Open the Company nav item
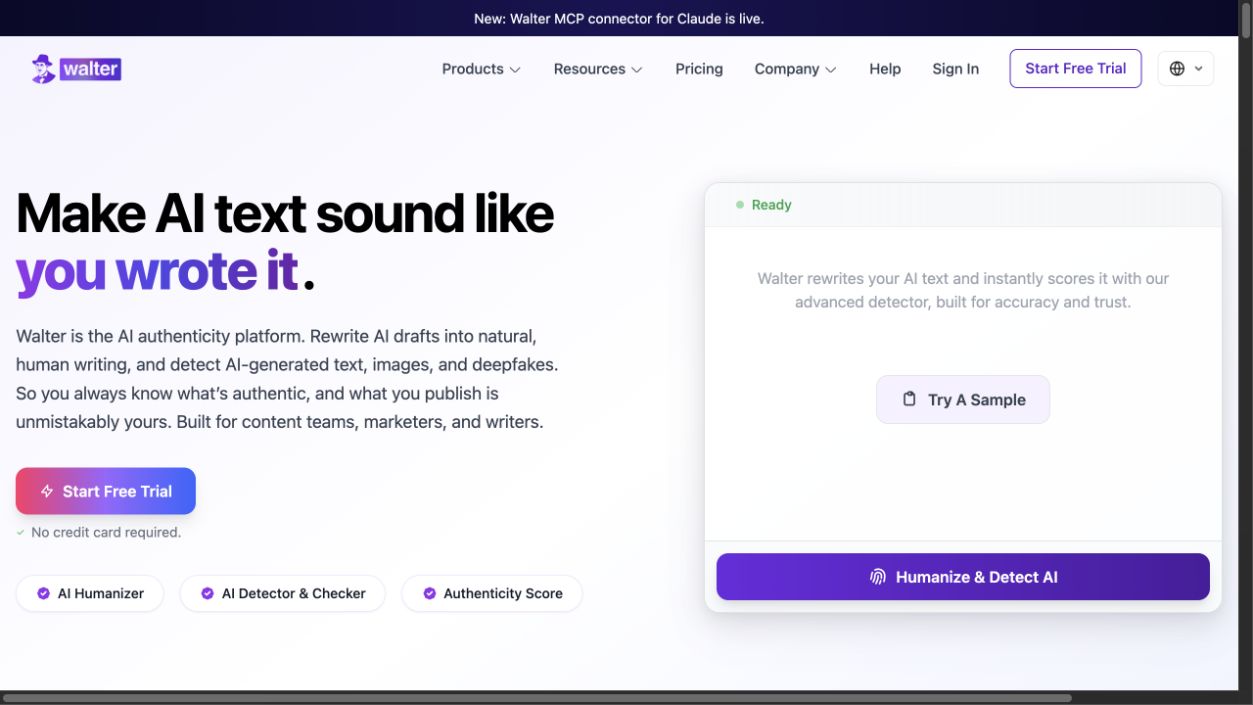This screenshot has width=1253, height=705. pos(796,69)
